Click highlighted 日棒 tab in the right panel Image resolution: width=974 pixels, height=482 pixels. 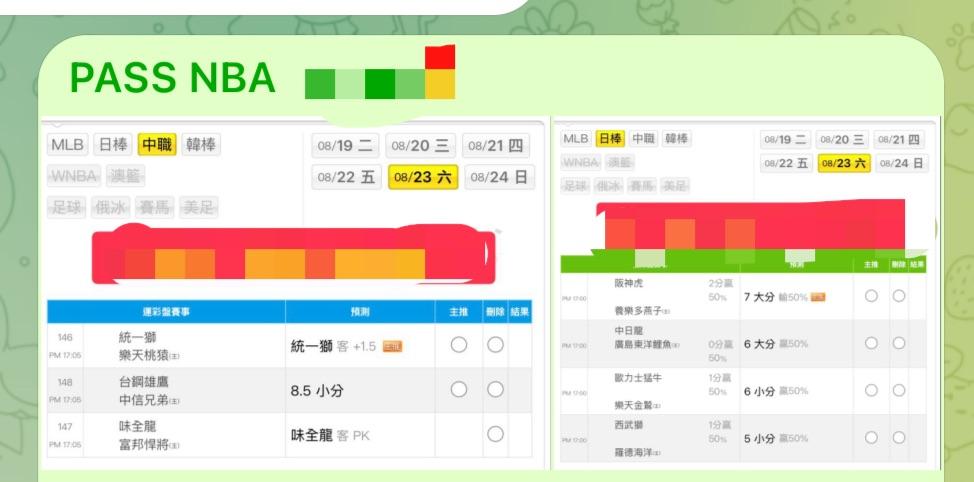(611, 139)
